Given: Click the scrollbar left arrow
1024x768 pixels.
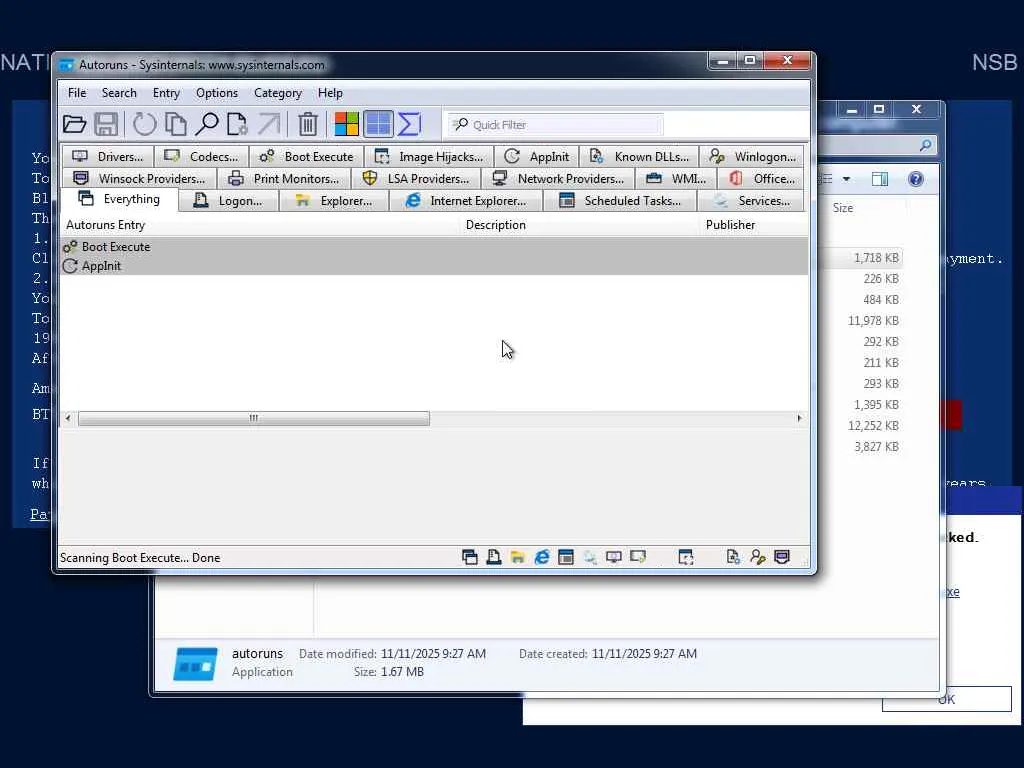Looking at the screenshot, I should click(x=68, y=418).
